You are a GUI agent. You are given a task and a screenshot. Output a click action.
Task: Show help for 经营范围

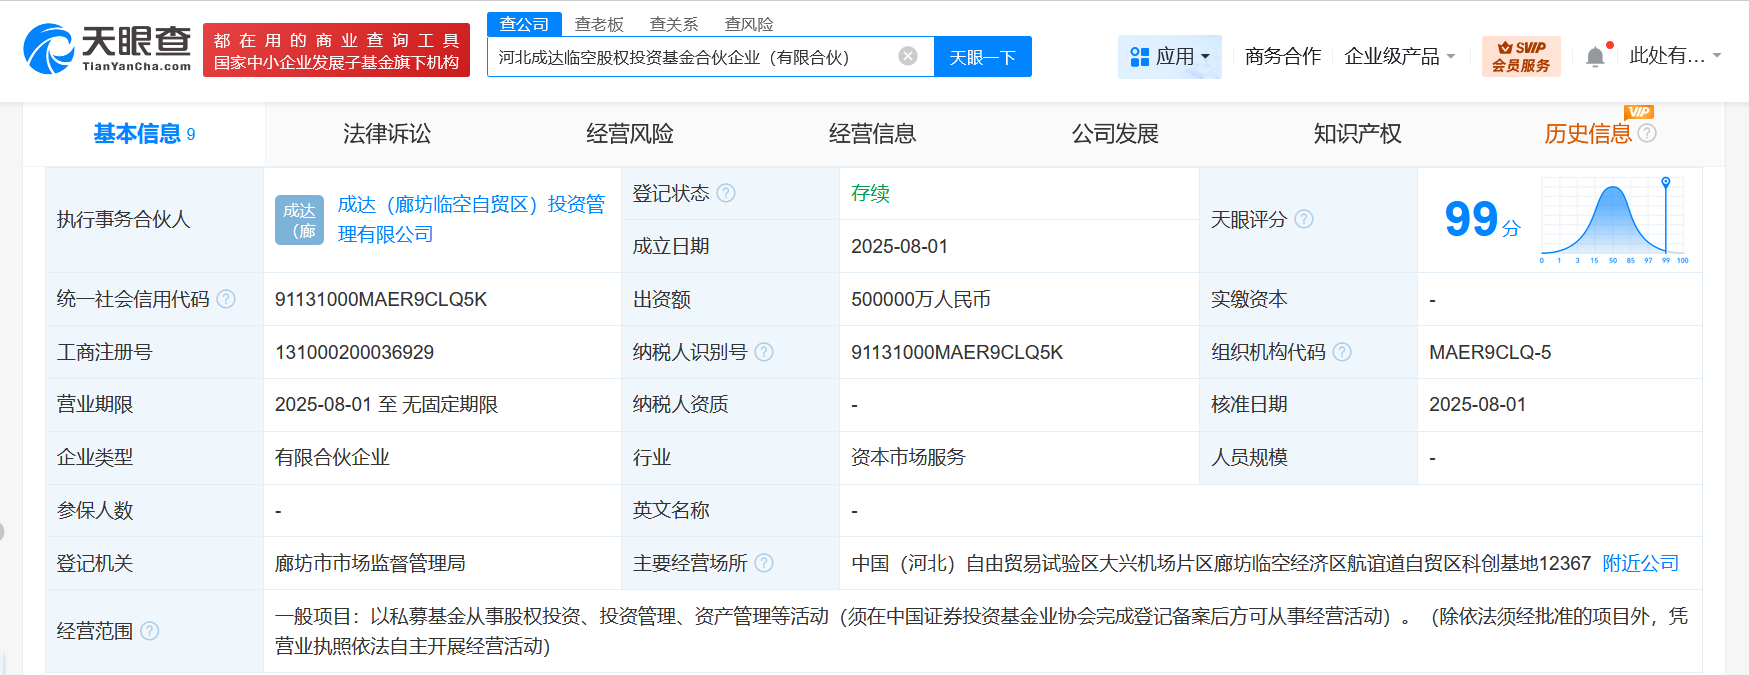150,631
